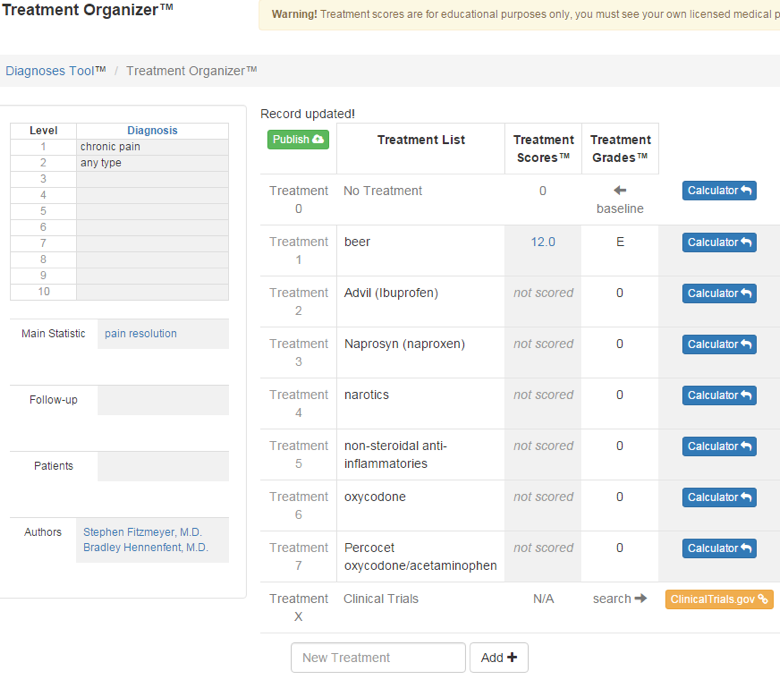Screen dimensions: 780x680
Task: Click the pain resolution statistic link
Action: click(x=141, y=334)
